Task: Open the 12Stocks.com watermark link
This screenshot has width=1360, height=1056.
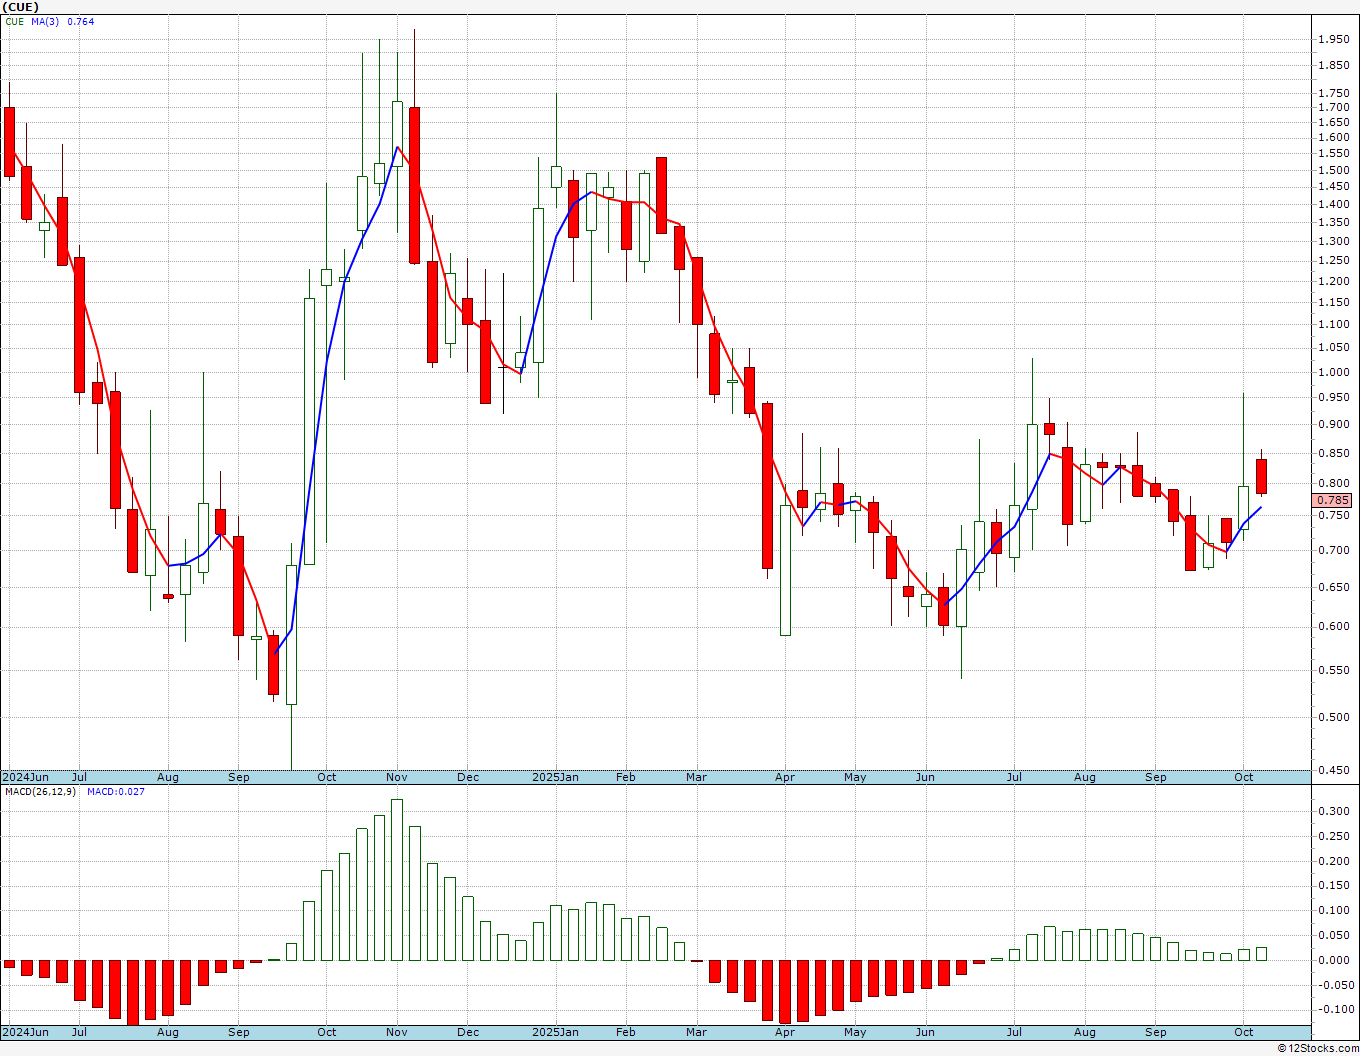Action: coord(1318,1048)
